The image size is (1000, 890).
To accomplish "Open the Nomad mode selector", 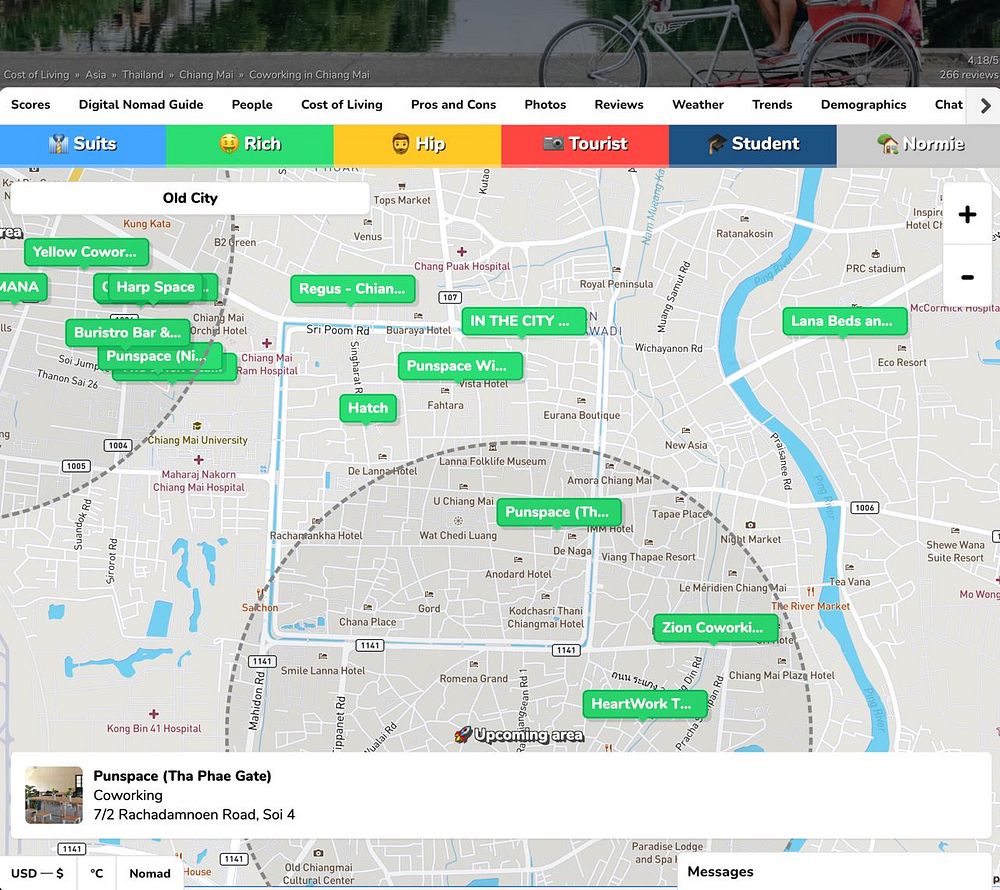I will [x=150, y=873].
